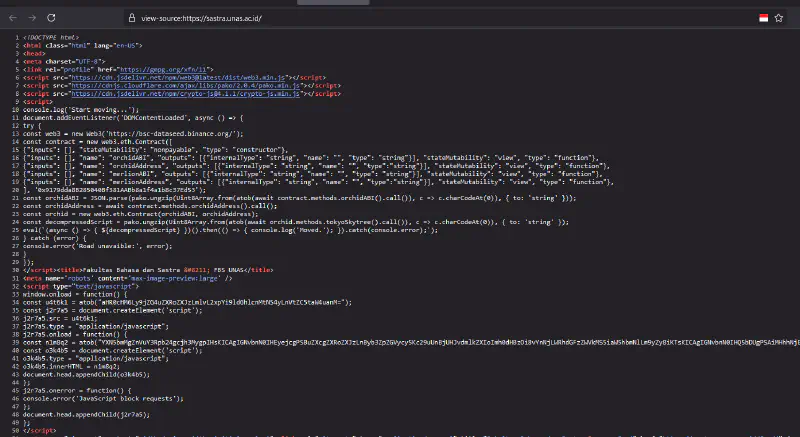The image size is (800, 437).
Task: Click the constructor ABI entry on line 15
Action: pyautogui.click(x=156, y=150)
